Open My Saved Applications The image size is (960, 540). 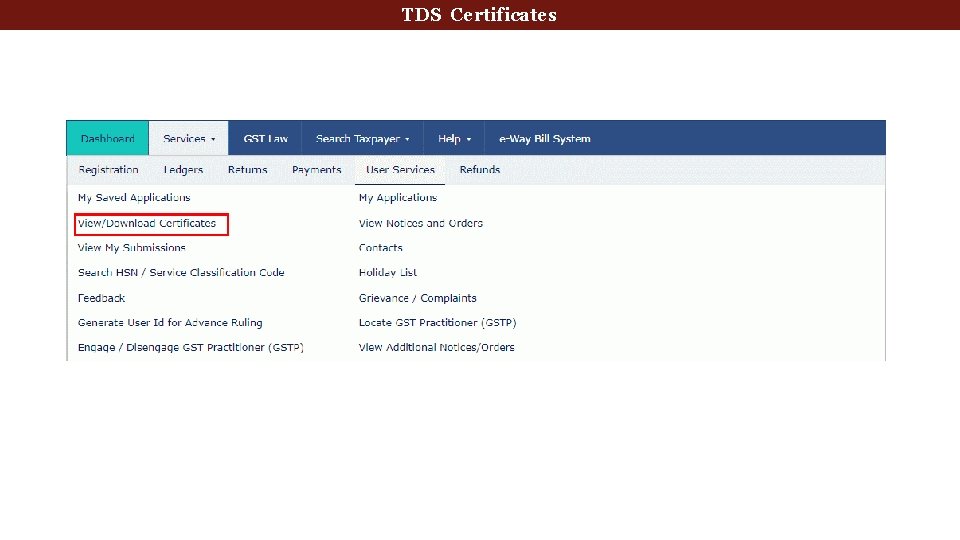[133, 197]
